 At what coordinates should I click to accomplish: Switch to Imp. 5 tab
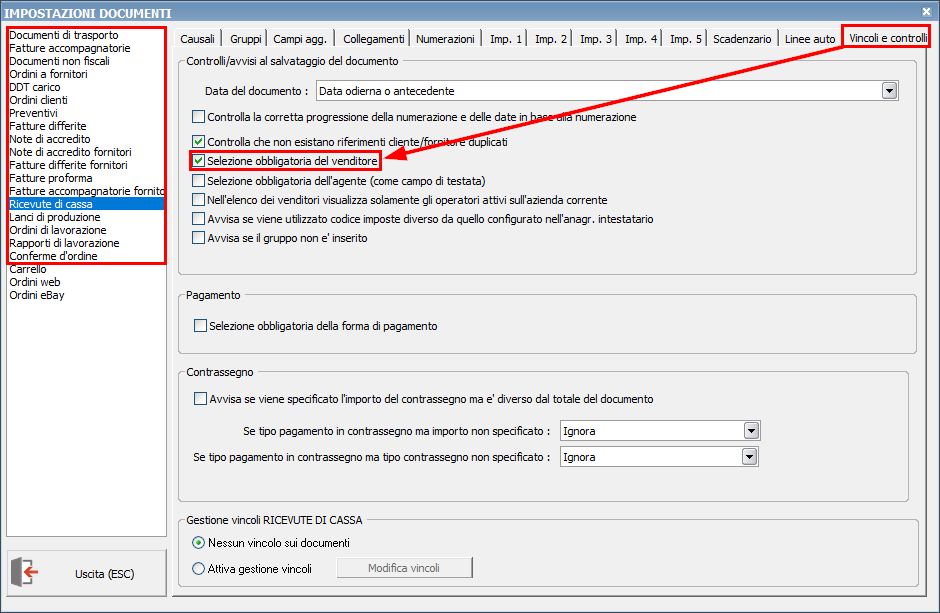coord(686,38)
